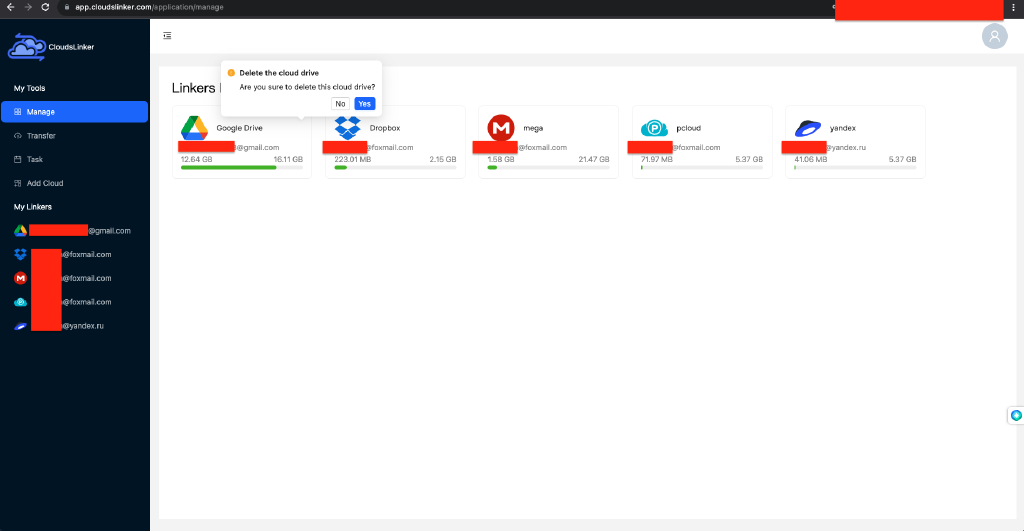Screen dimensions: 1024x531
Task: Click the Add Cloud icon in sidebar
Action: pyautogui.click(x=18, y=184)
